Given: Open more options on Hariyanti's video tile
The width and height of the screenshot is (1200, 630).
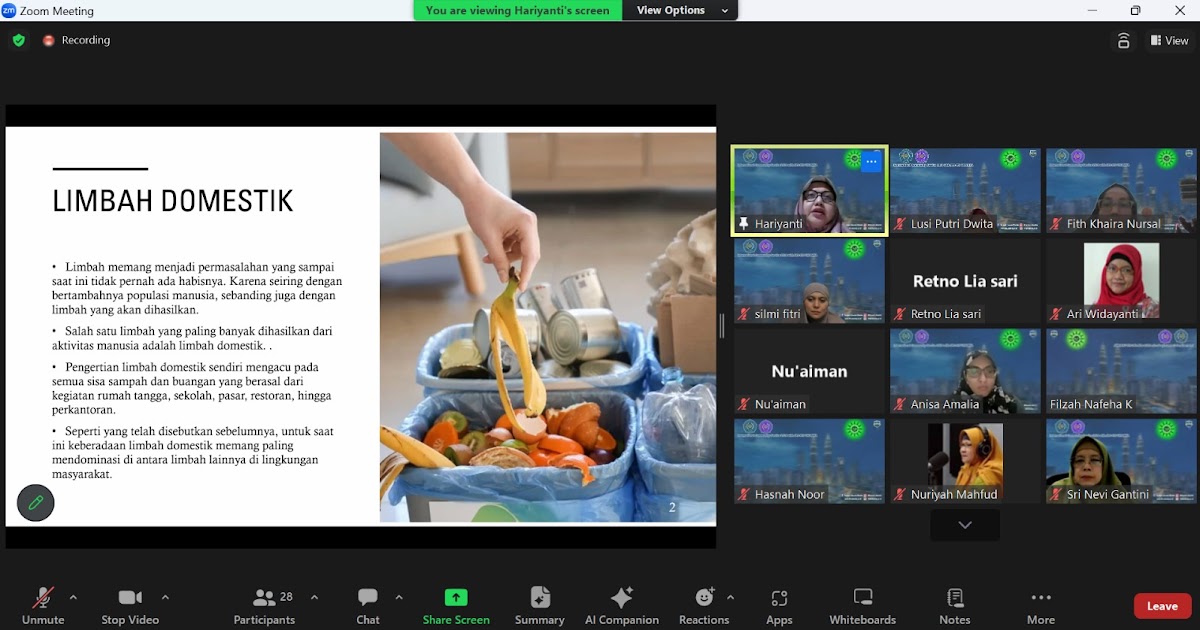Looking at the screenshot, I should [x=871, y=161].
